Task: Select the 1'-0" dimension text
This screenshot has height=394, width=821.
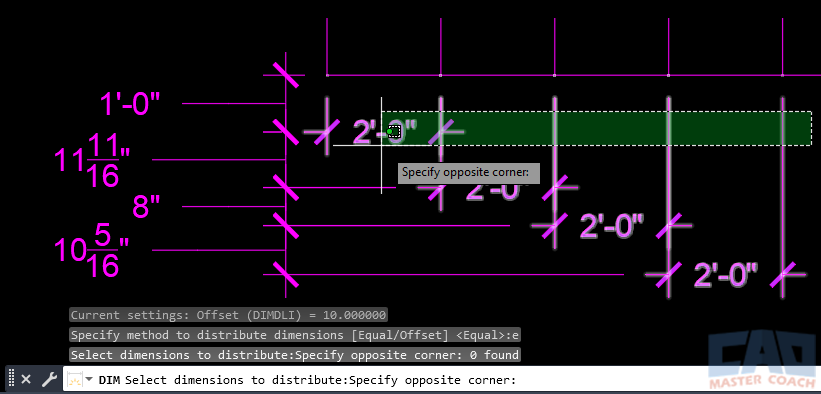Action: [x=129, y=104]
